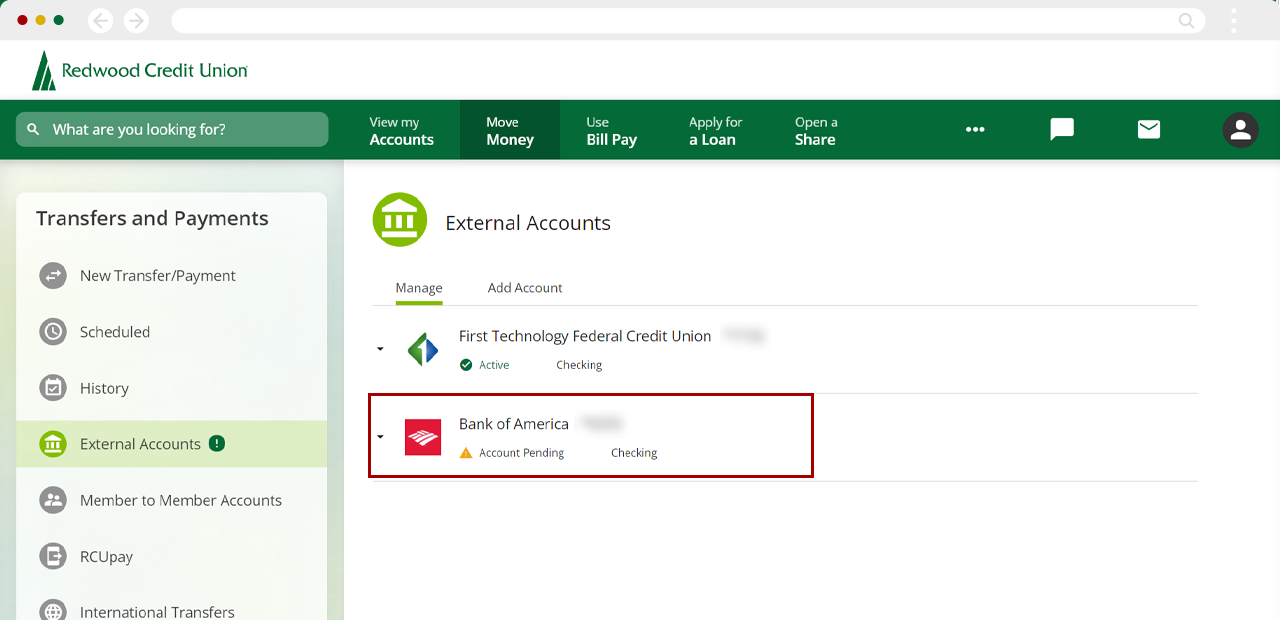
Task: Switch to the Add Account tab
Action: [x=525, y=288]
